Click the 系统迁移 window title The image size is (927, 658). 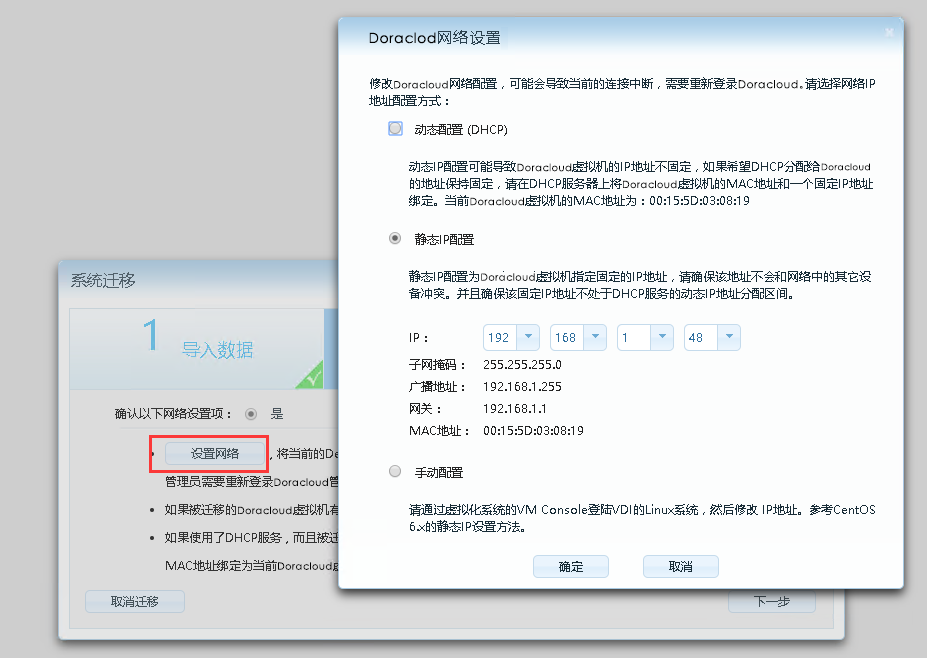(103, 280)
